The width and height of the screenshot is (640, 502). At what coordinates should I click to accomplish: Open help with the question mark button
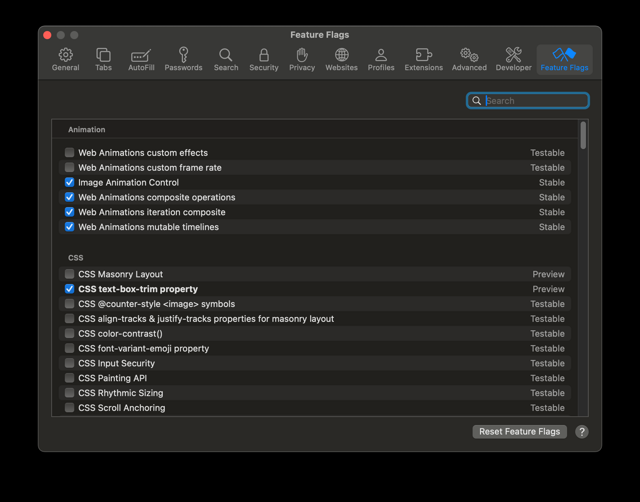coord(582,431)
